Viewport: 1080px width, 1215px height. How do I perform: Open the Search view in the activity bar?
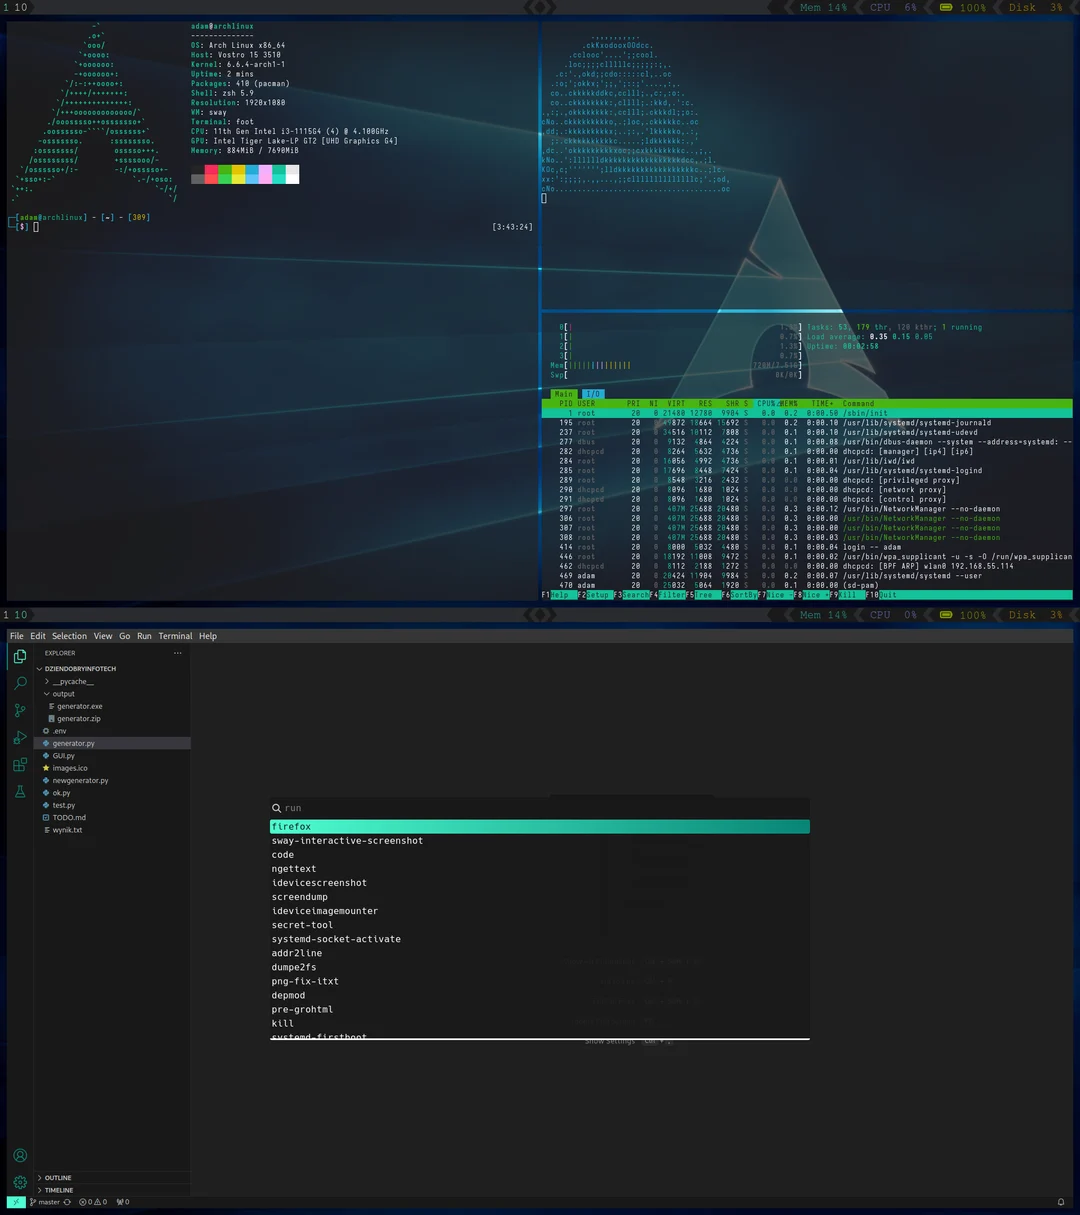click(19, 682)
